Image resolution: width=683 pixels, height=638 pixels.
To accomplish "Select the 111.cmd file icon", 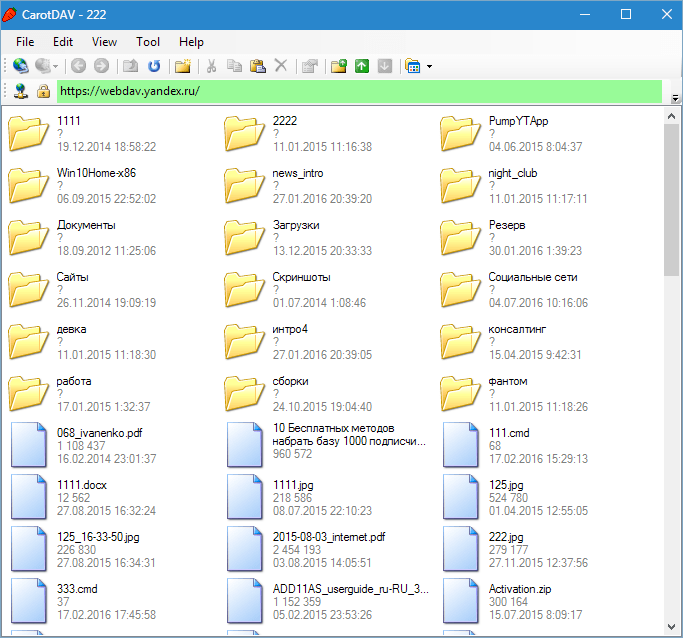I will [461, 445].
